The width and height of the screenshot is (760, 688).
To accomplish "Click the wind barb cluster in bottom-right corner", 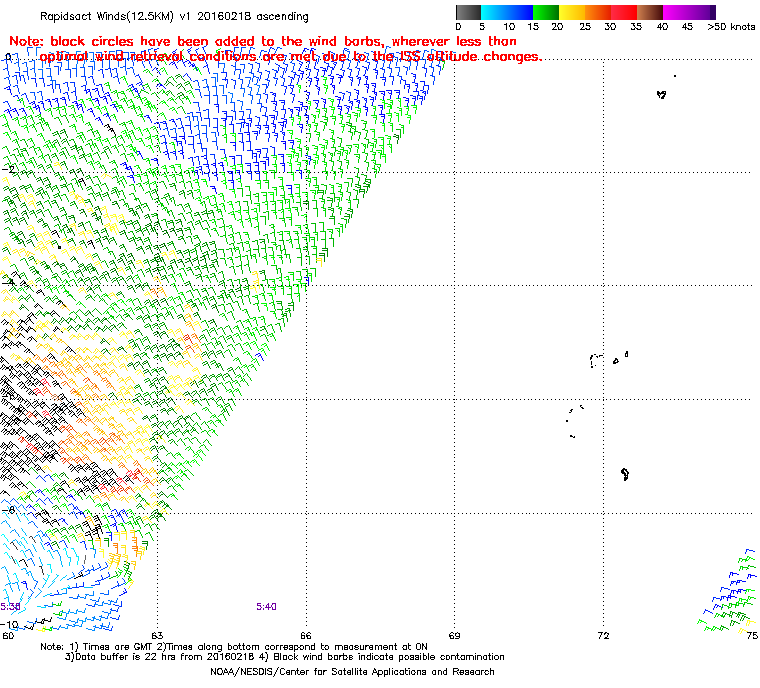I will click(729, 592).
